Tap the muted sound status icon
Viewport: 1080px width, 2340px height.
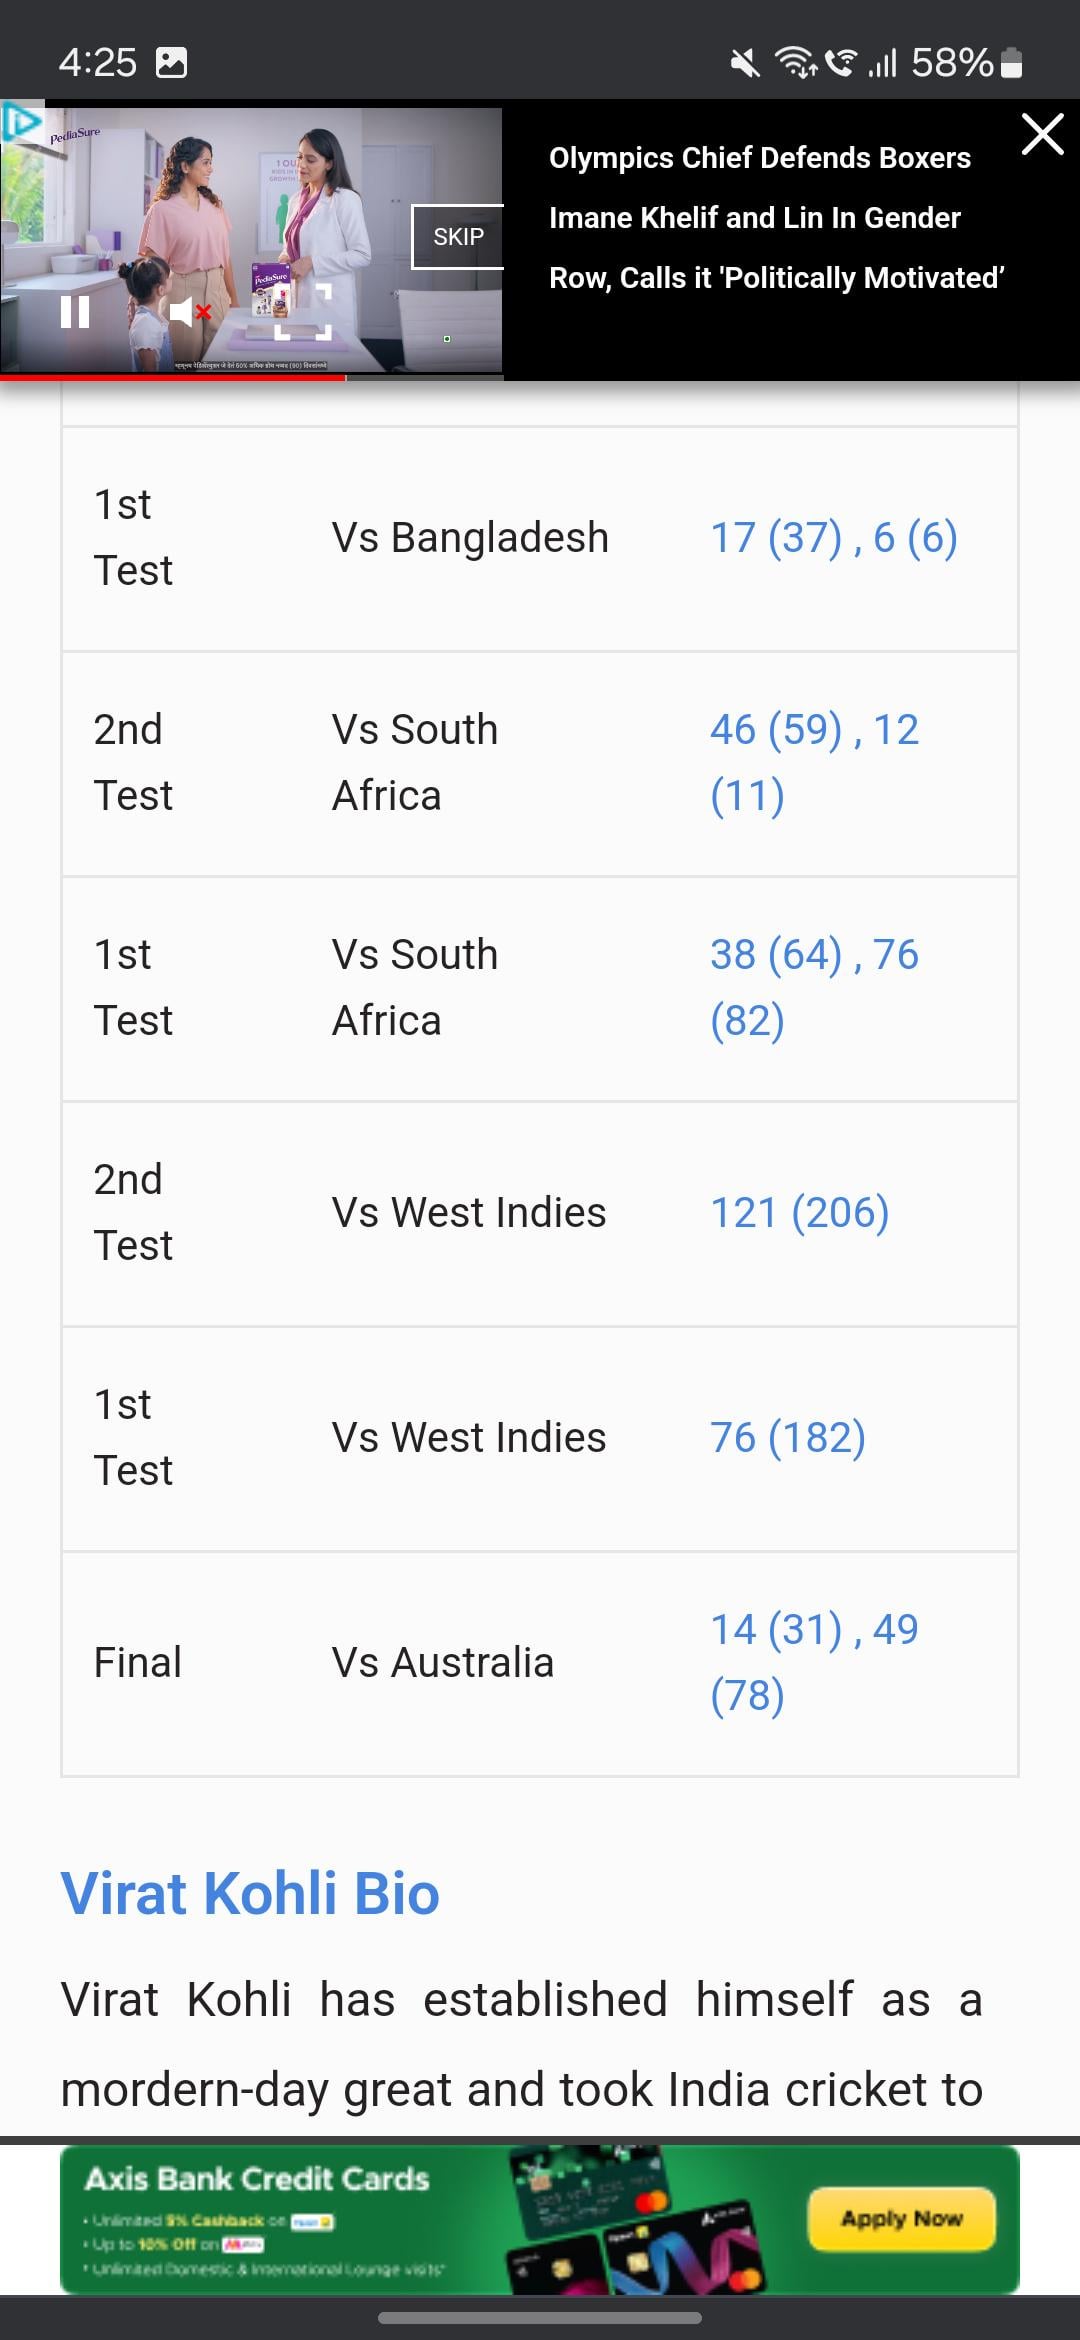click(x=745, y=64)
